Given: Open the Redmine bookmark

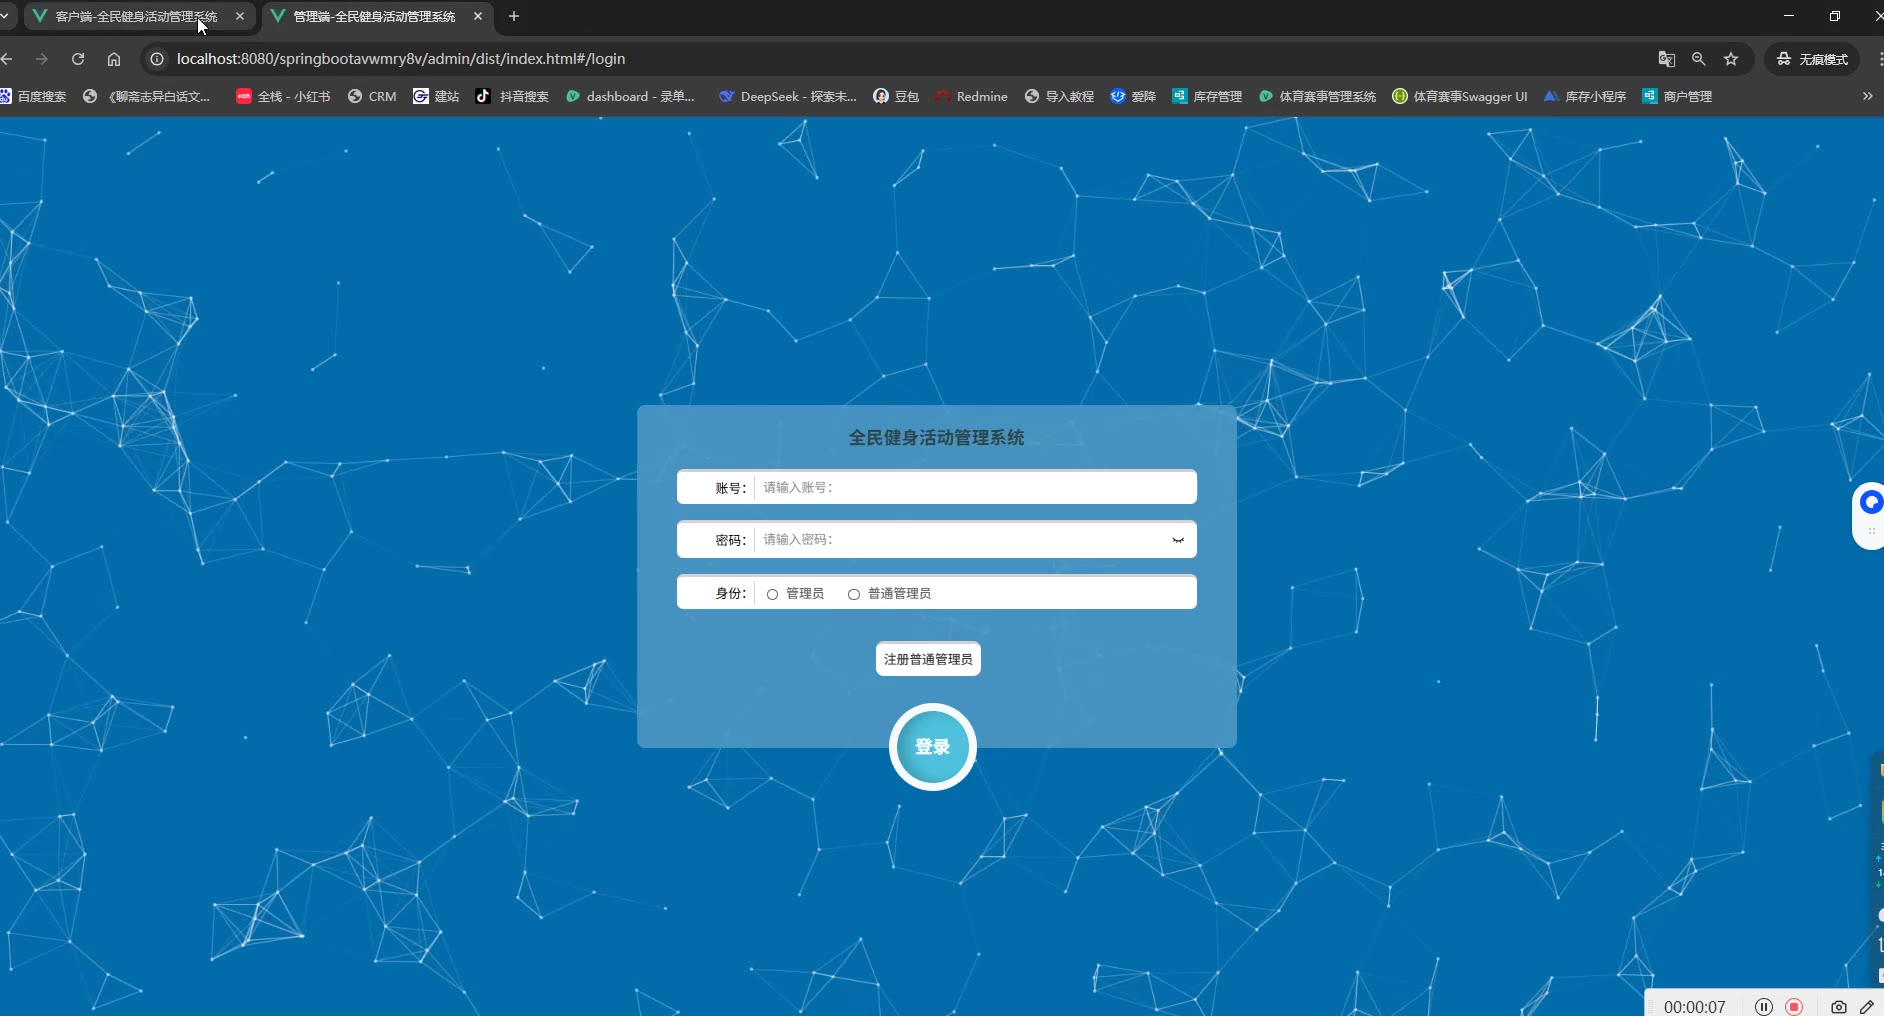Looking at the screenshot, I should 971,97.
